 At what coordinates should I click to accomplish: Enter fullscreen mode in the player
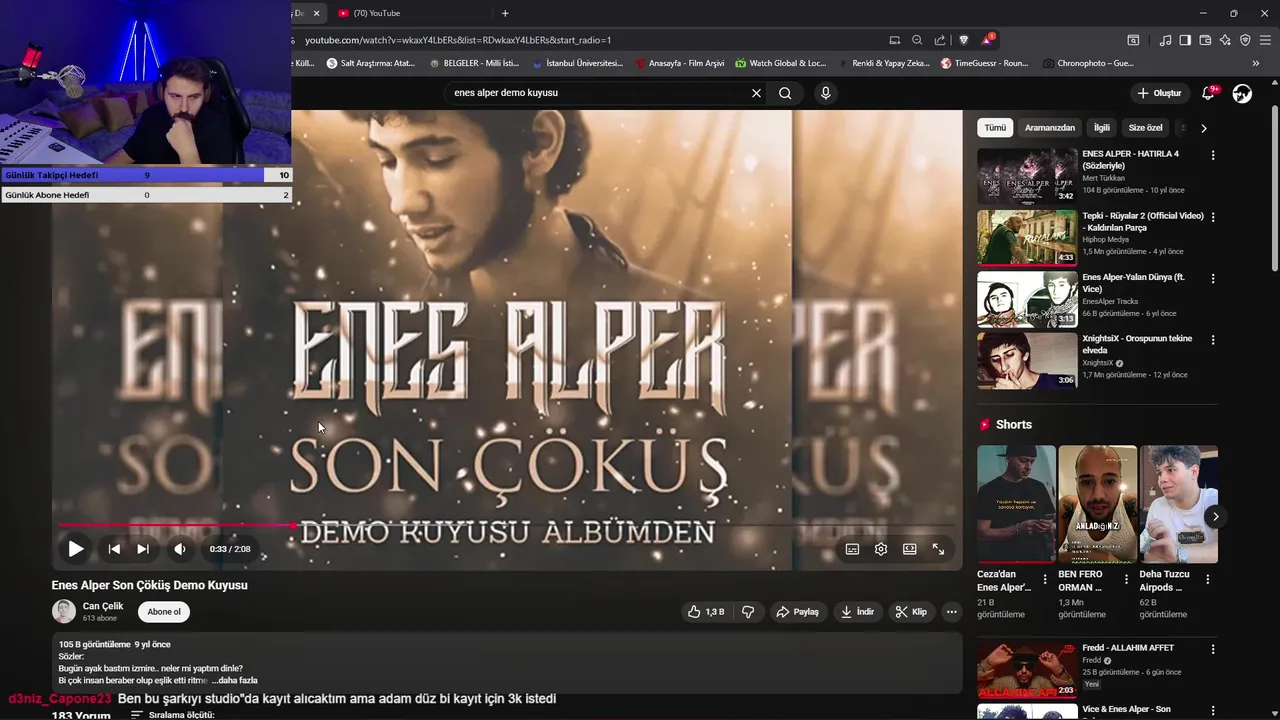(938, 549)
